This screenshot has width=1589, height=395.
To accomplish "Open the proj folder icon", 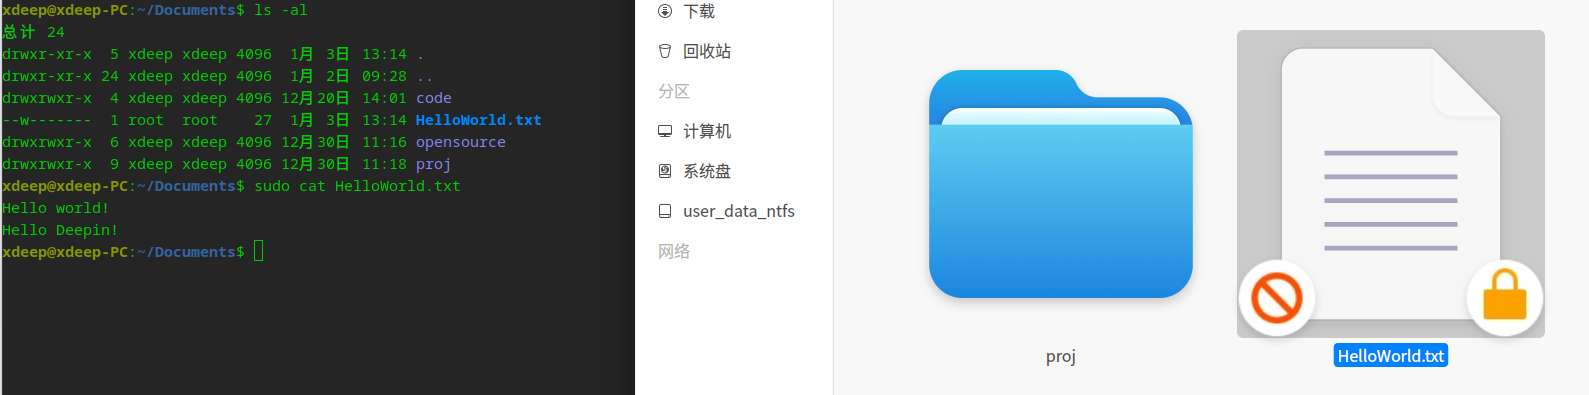I will tap(1060, 184).
